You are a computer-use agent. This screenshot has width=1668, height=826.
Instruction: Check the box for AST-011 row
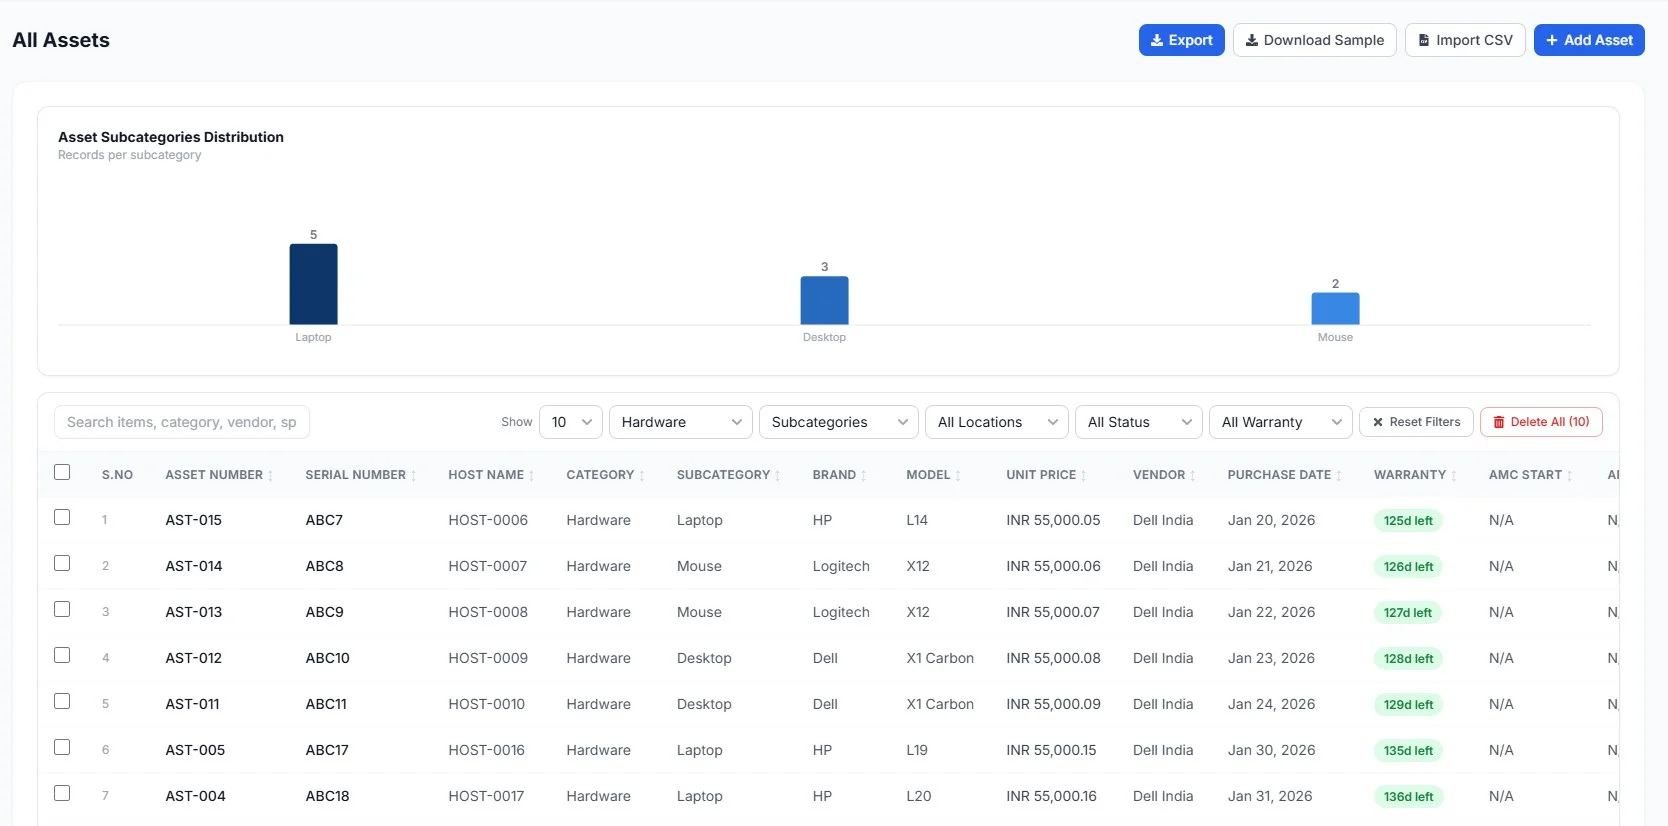62,701
